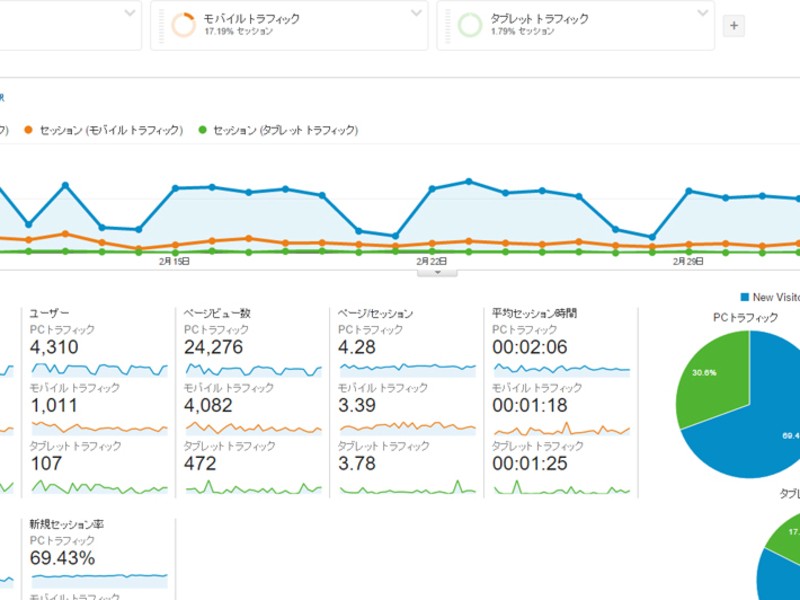
Task: Open the モバイル トラフィック segment dropdown arrow
Action: tap(415, 13)
